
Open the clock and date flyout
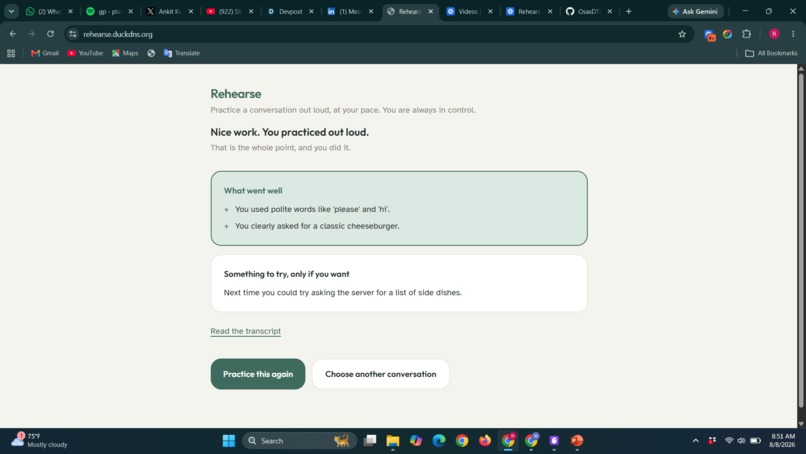click(x=782, y=441)
